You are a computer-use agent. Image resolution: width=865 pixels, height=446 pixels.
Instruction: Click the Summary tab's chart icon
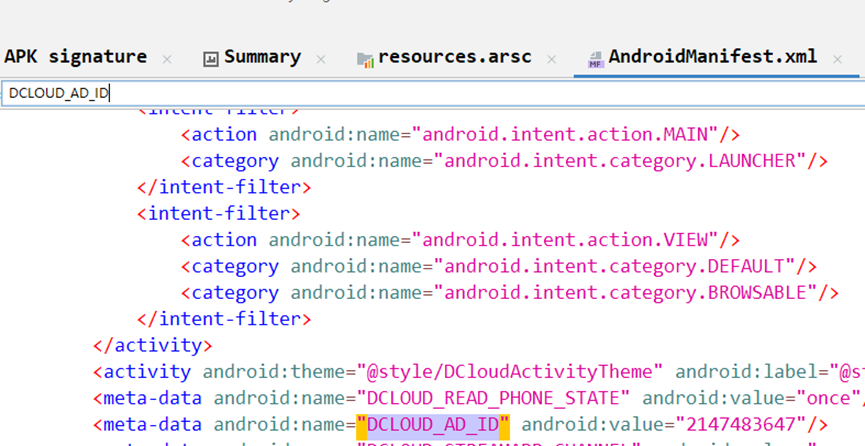coord(211,59)
